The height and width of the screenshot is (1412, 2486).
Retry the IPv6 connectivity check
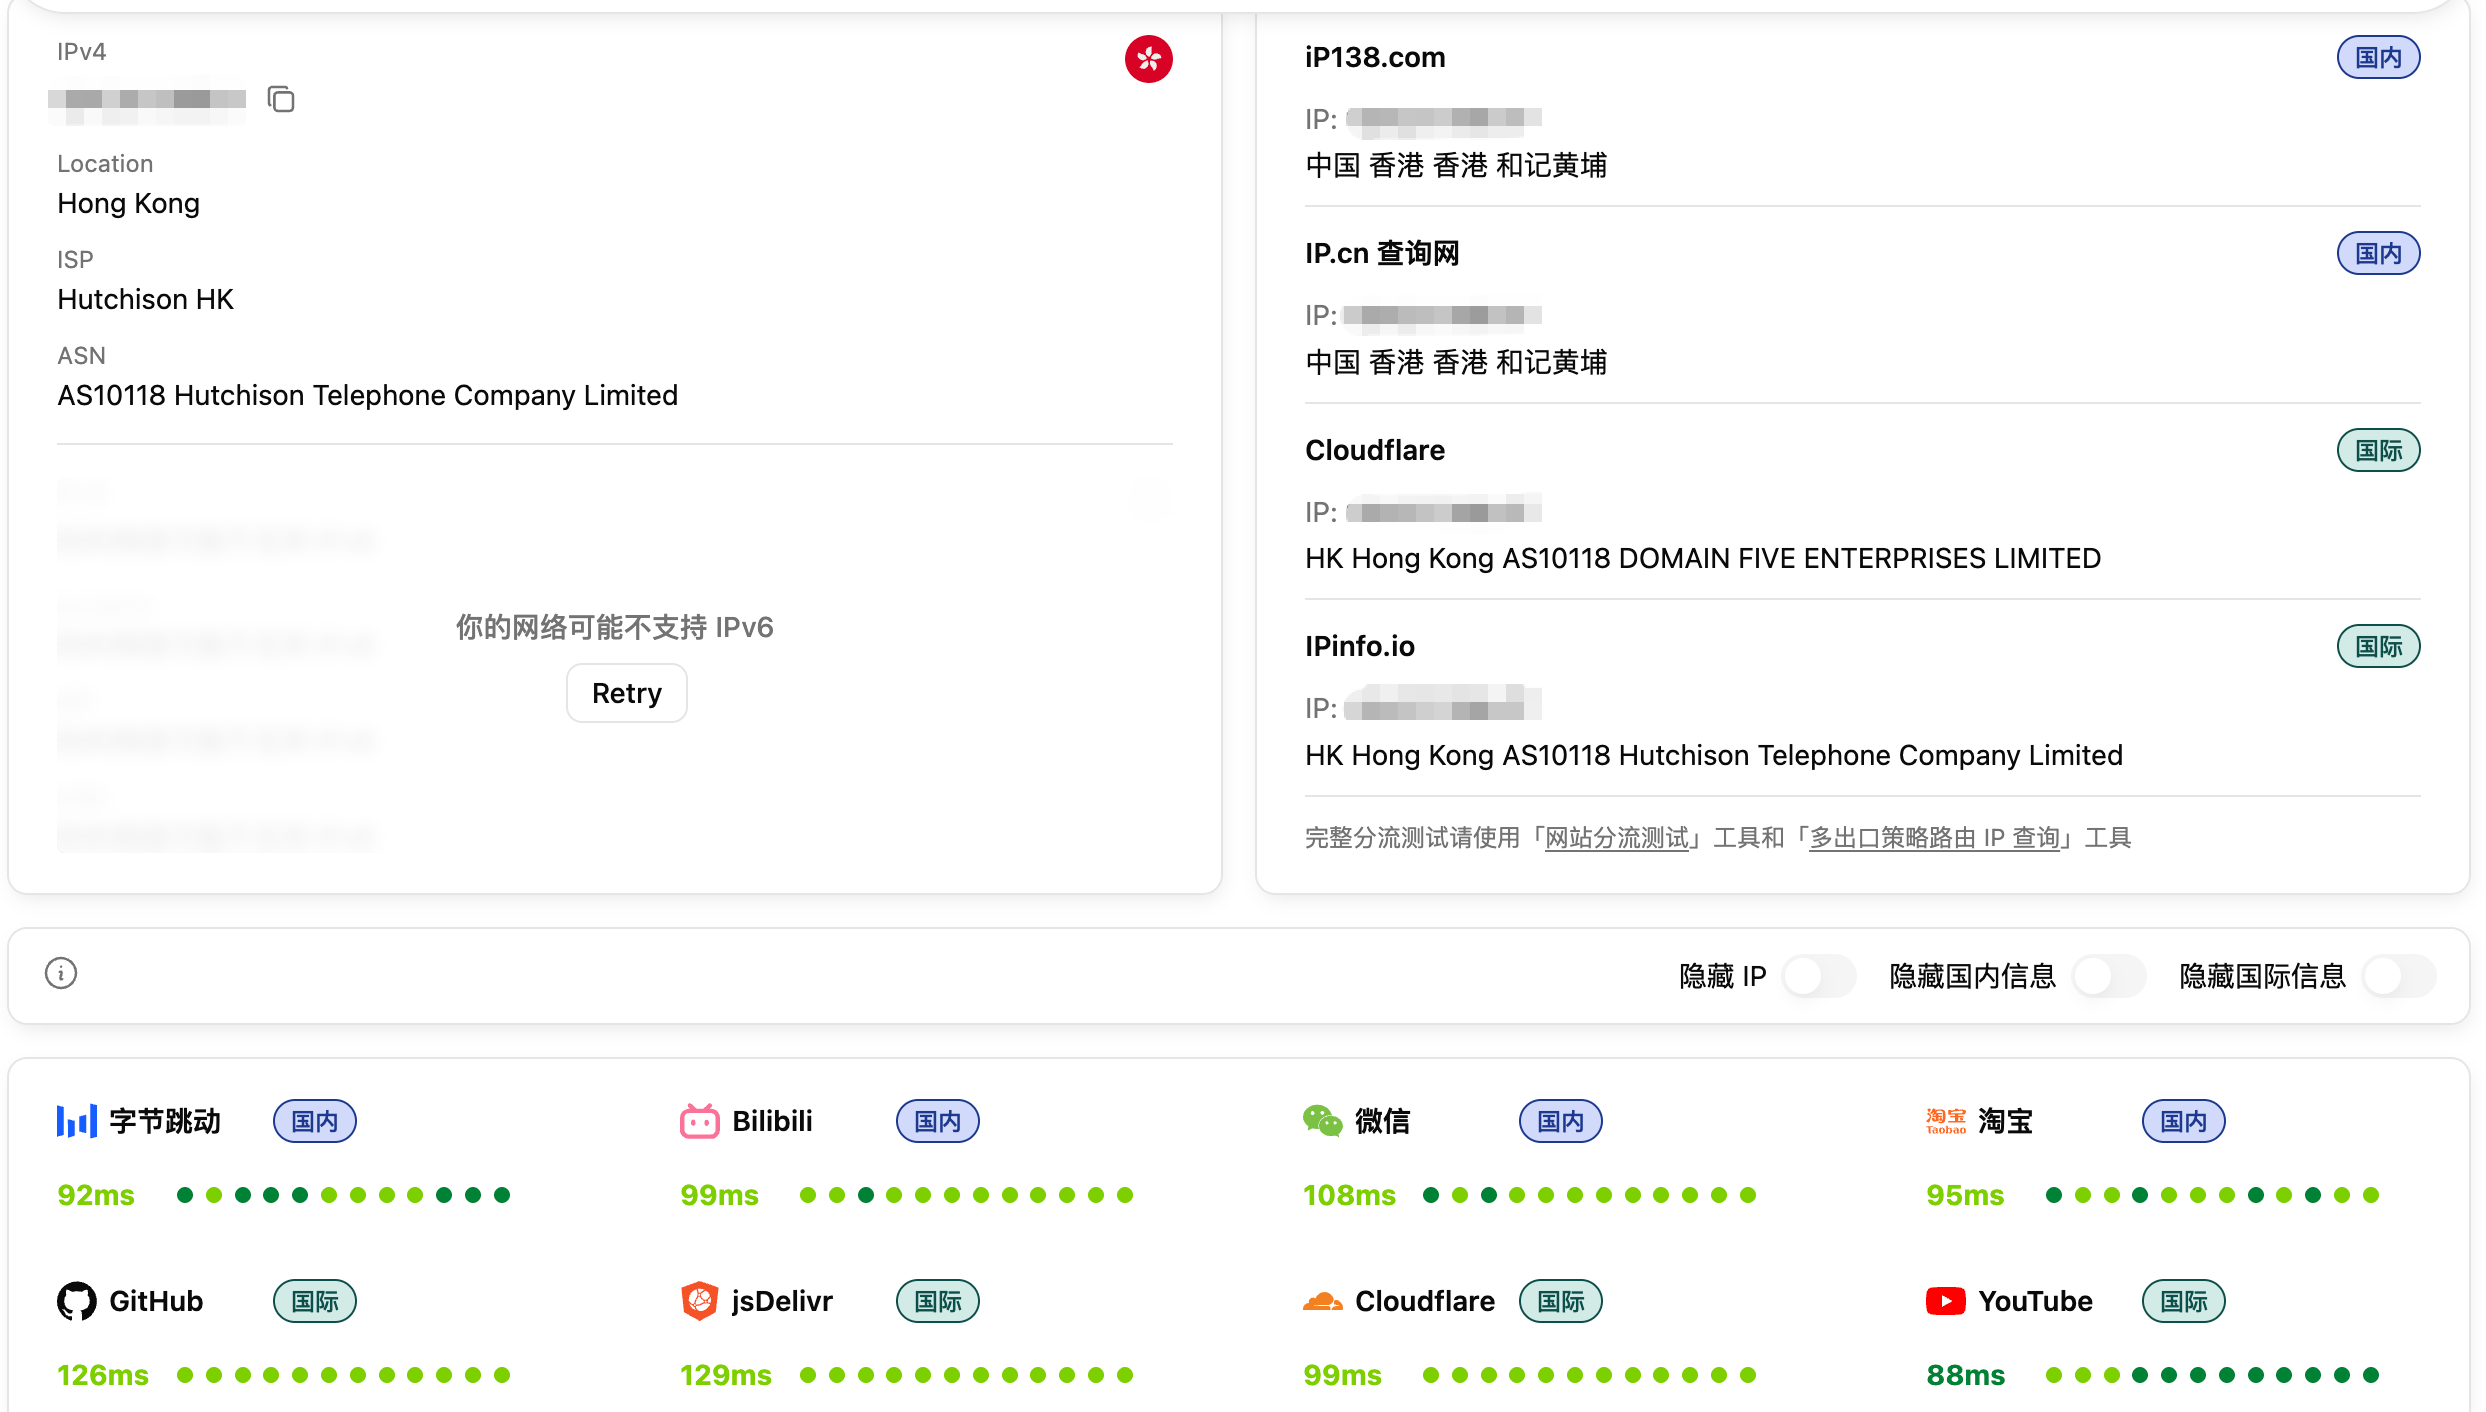point(627,693)
